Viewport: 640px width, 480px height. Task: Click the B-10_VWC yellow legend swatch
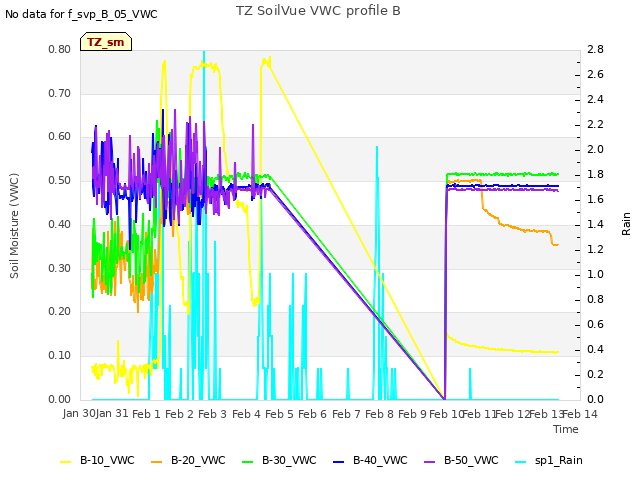66,462
